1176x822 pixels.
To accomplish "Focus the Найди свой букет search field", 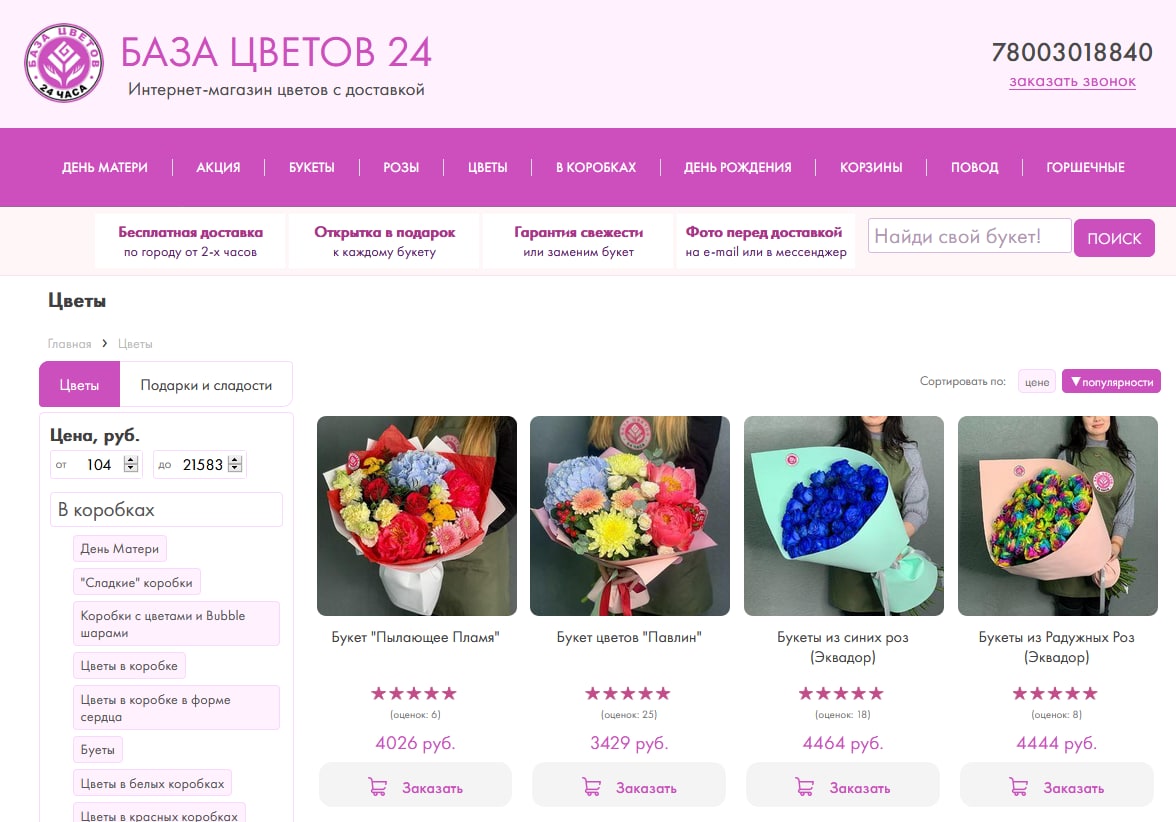I will [970, 236].
